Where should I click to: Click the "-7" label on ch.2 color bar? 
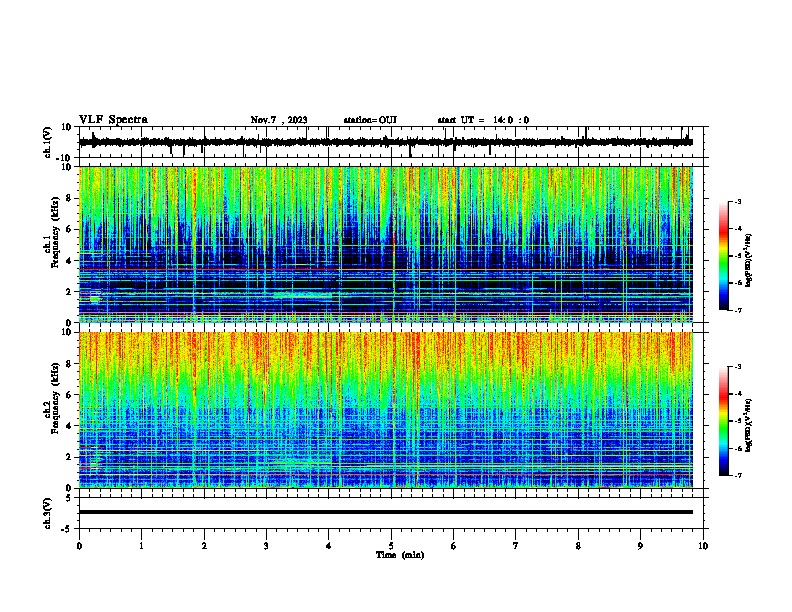(738, 475)
